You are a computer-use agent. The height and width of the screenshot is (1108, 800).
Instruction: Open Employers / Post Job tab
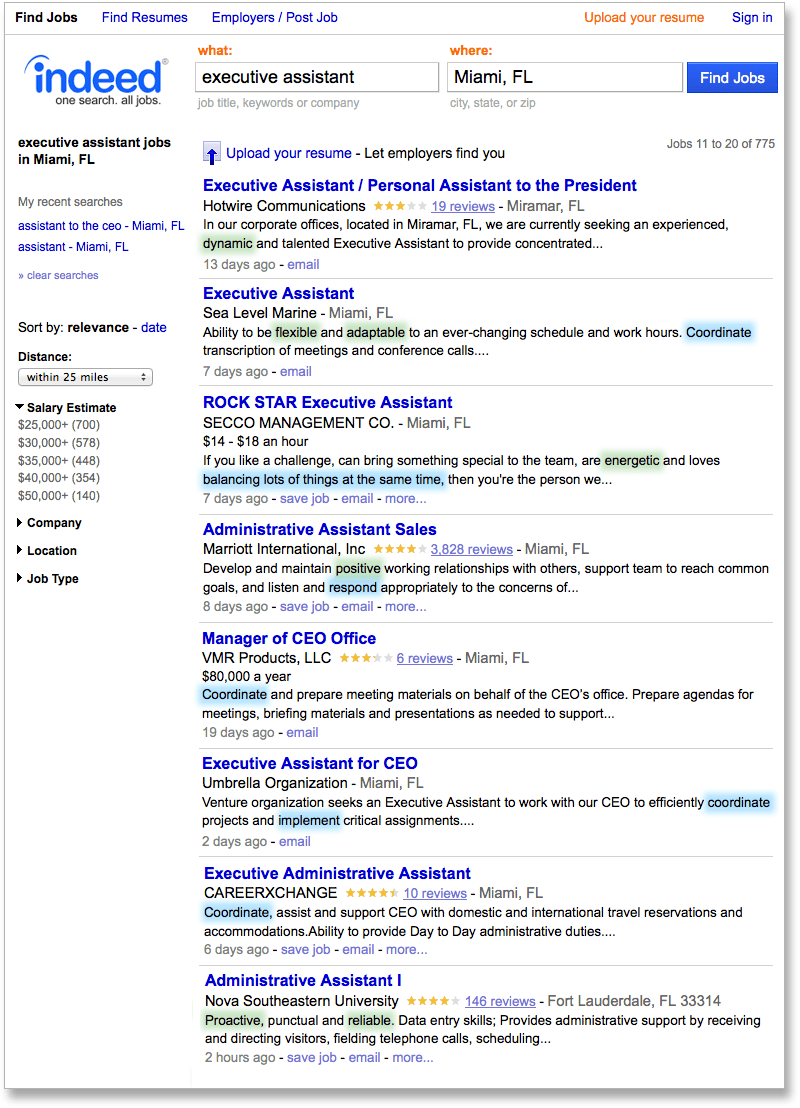275,18
